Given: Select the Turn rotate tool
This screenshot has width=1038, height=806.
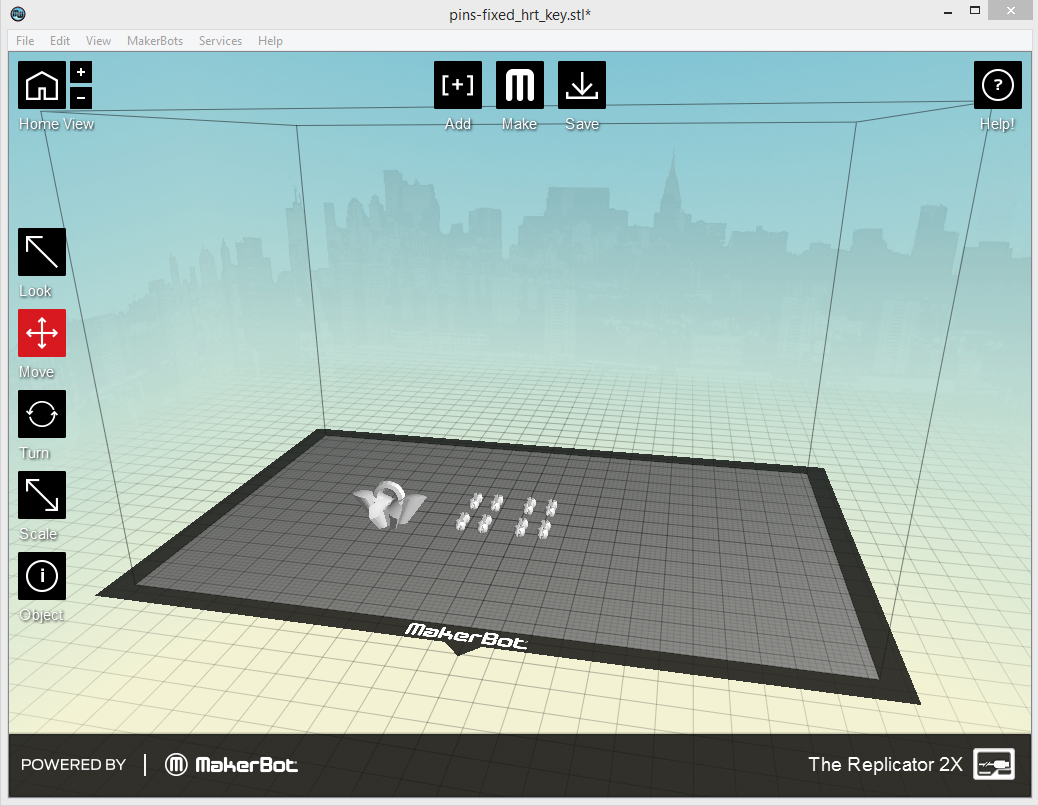Looking at the screenshot, I should click(x=42, y=414).
